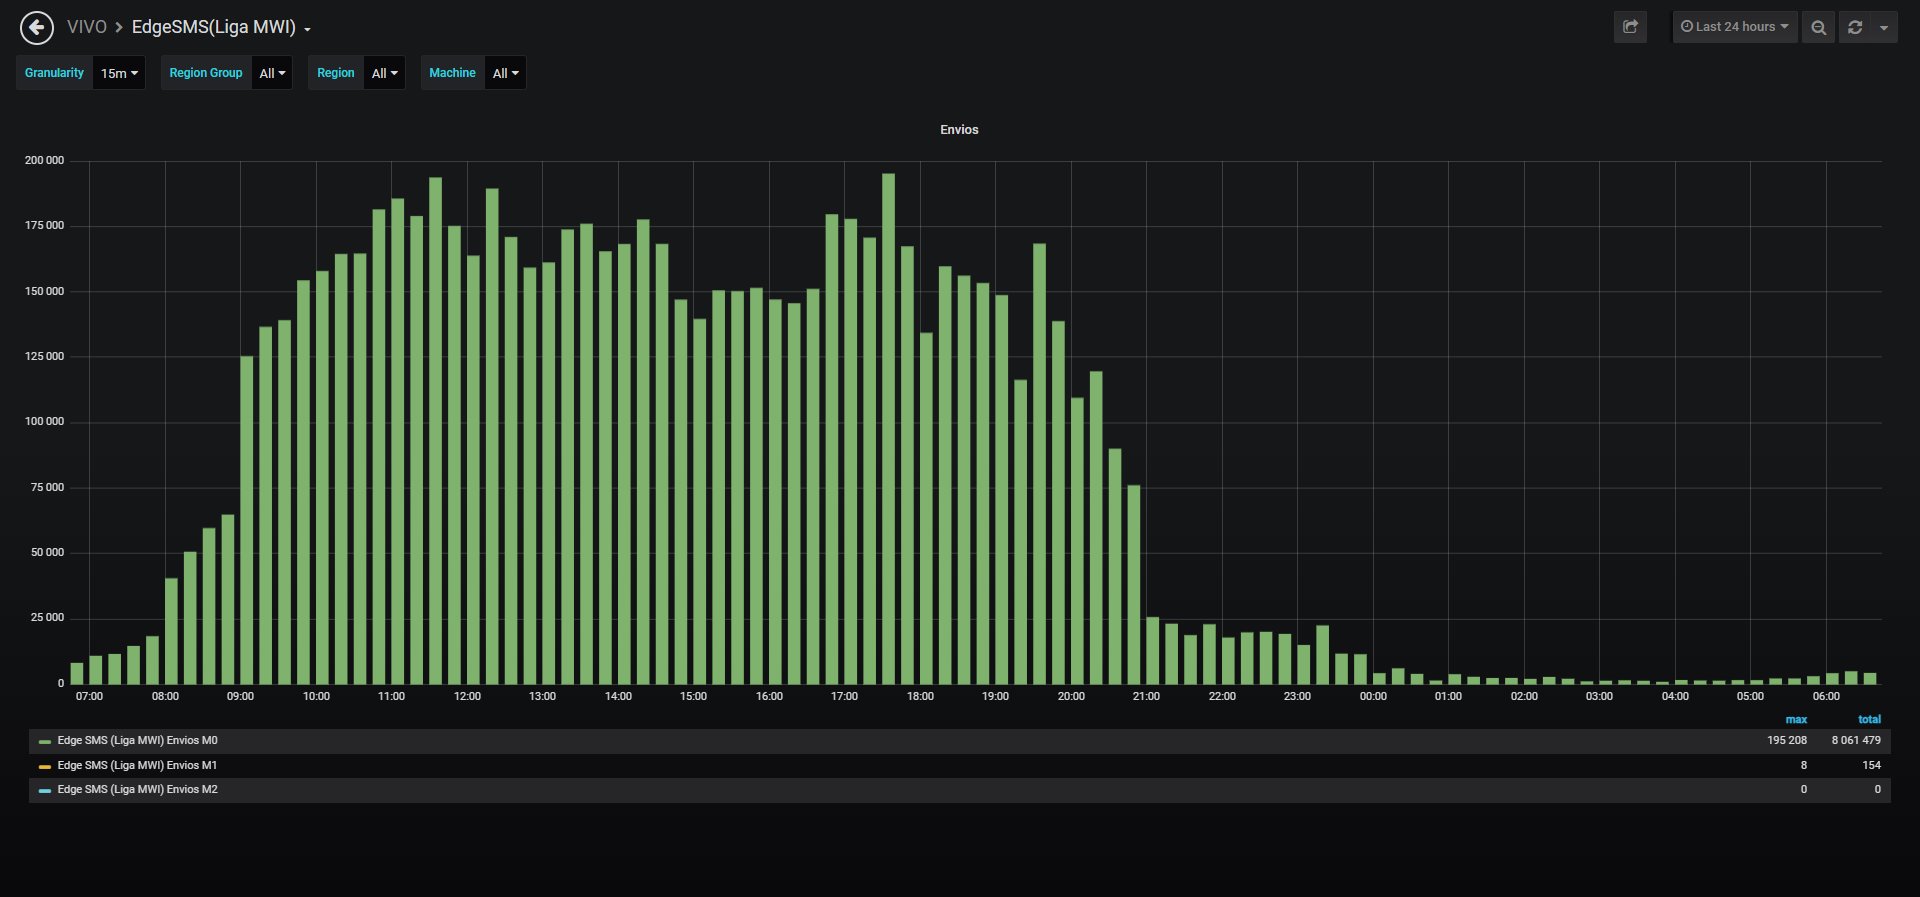This screenshot has width=1920, height=897.
Task: Click the M0 max value 195 208
Action: tap(1787, 741)
